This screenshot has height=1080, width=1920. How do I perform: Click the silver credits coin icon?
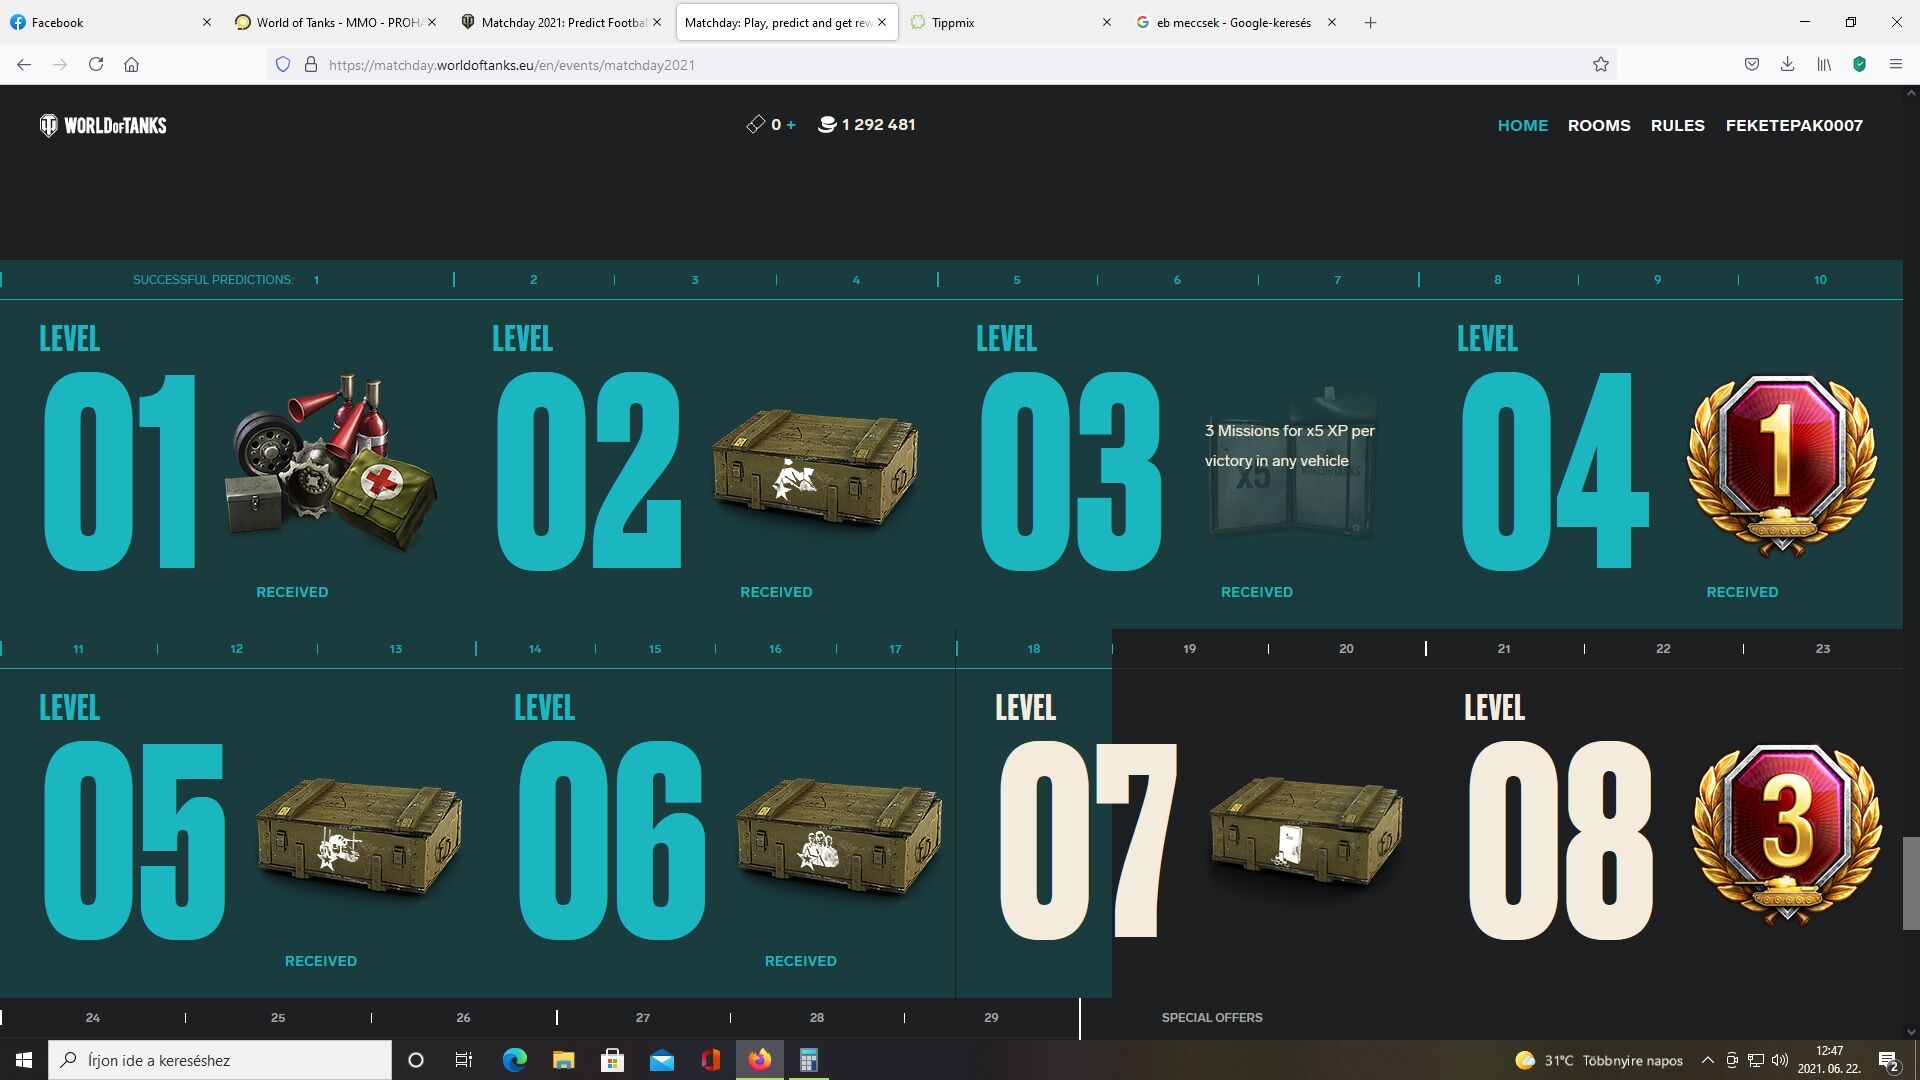pos(827,125)
